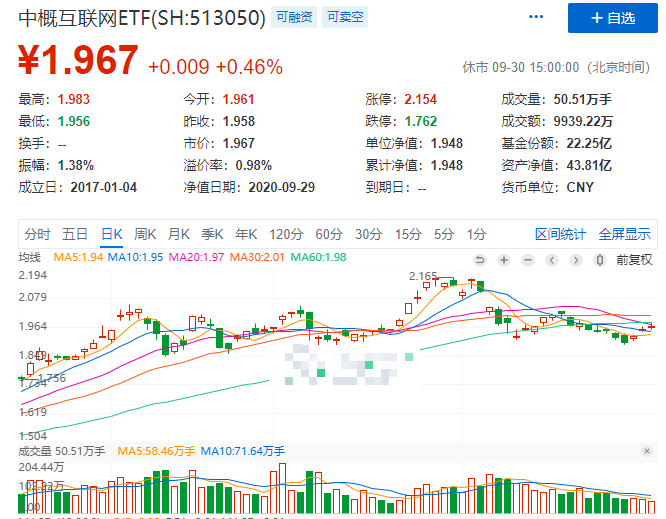Screen dimensions: 666x519
Task: Click the 溢价率 0.98% value
Action: point(254,165)
